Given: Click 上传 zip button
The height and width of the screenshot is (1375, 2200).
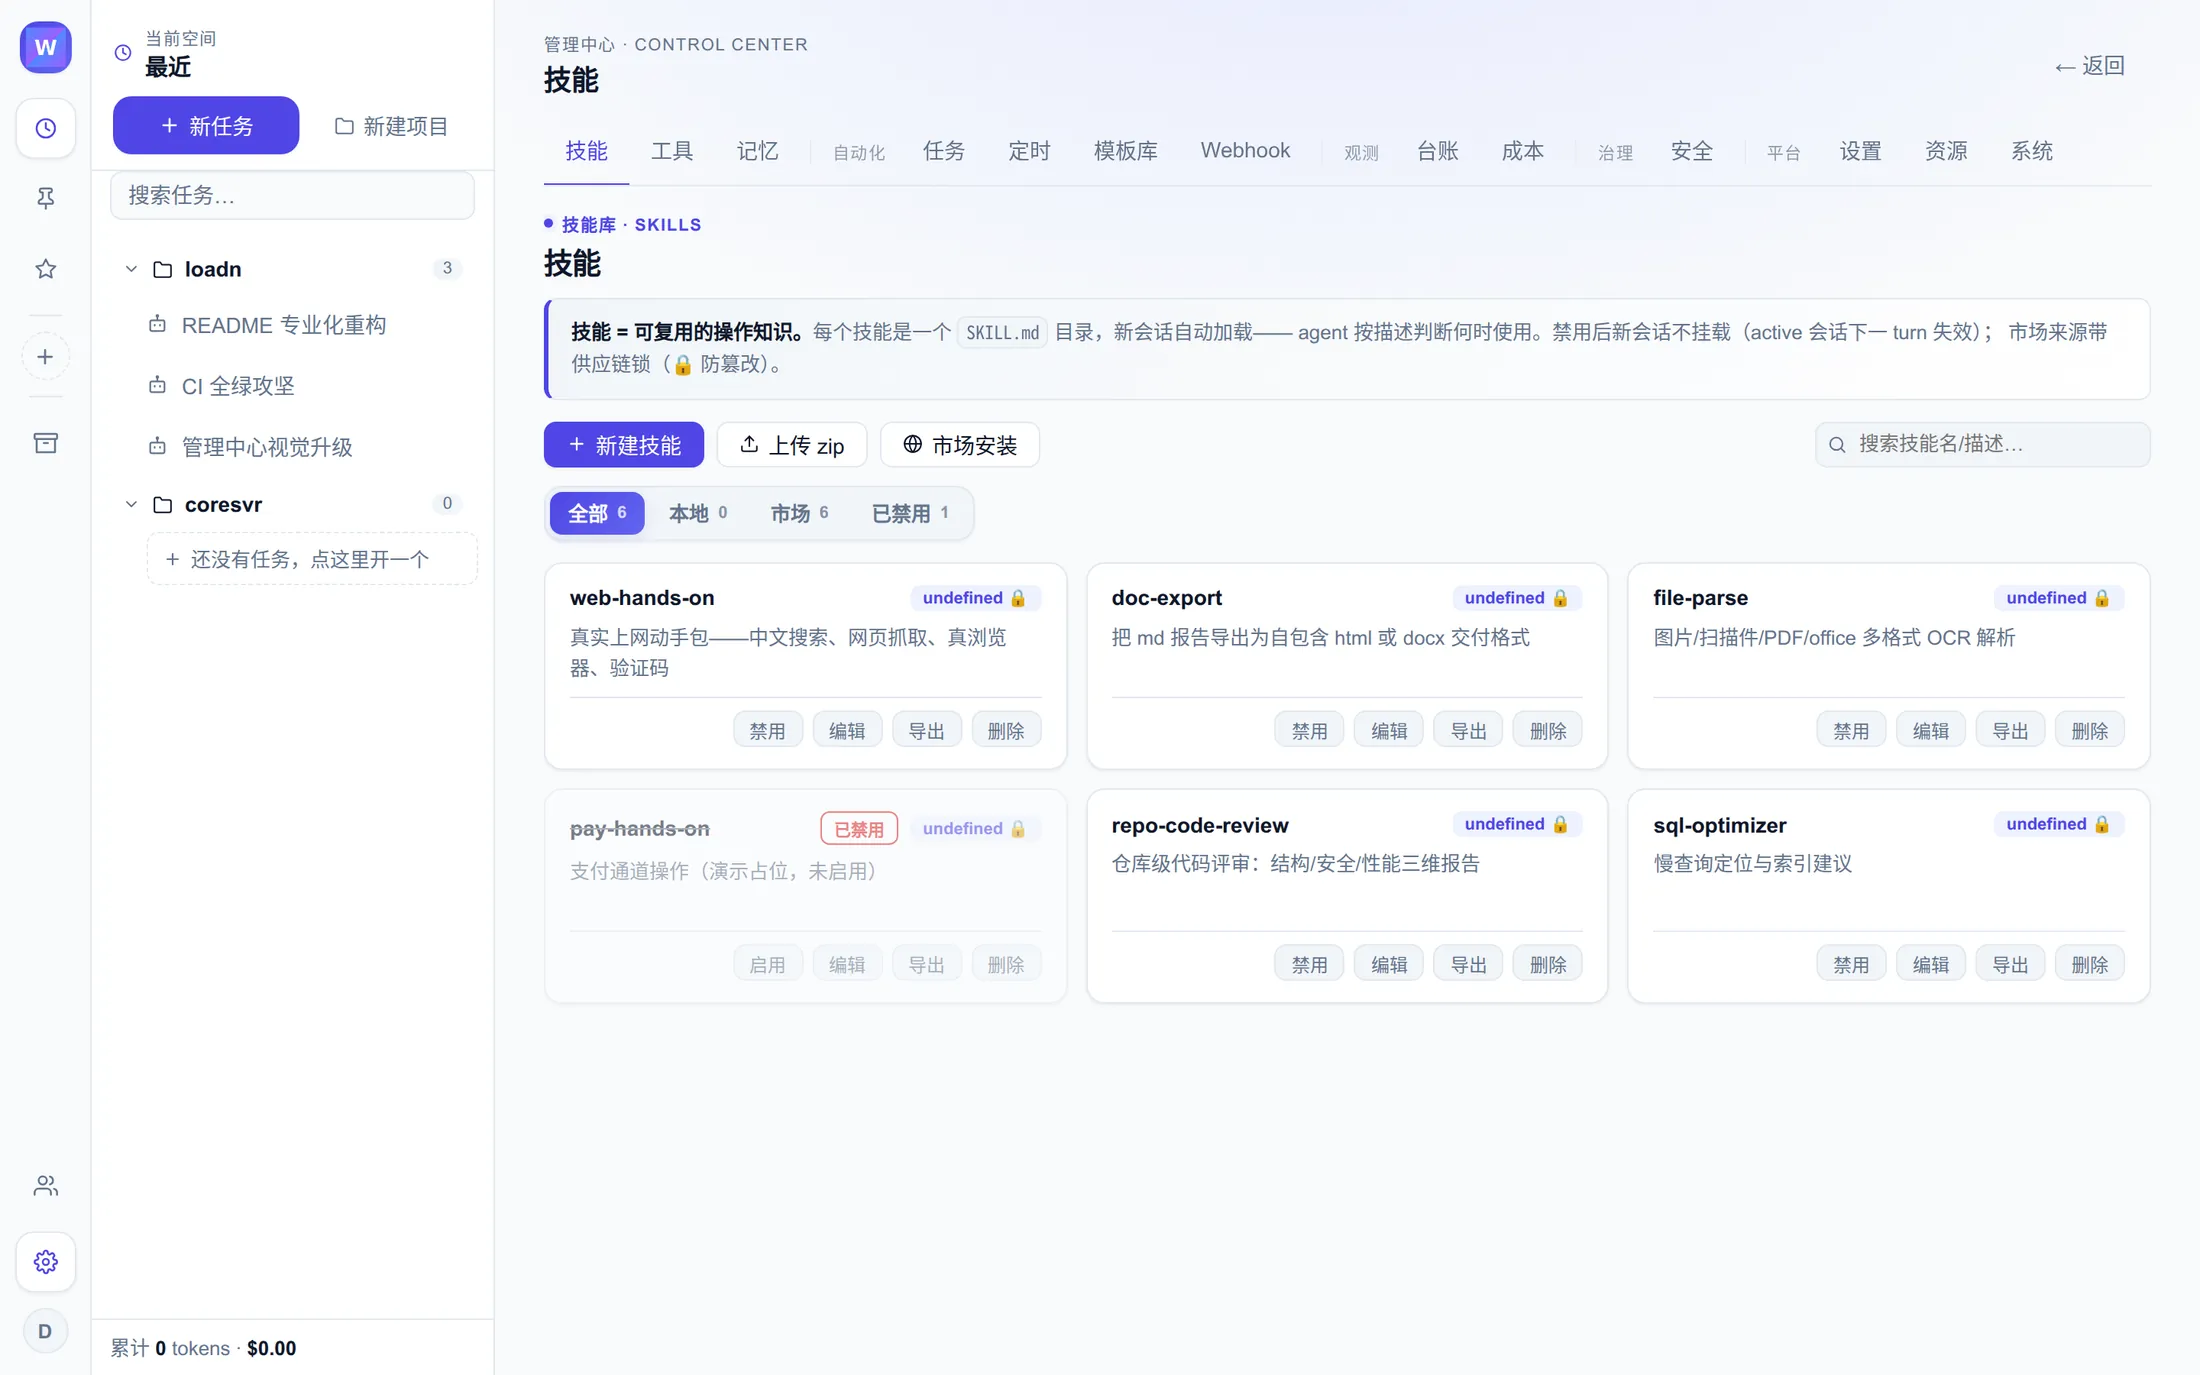Looking at the screenshot, I should click(792, 445).
